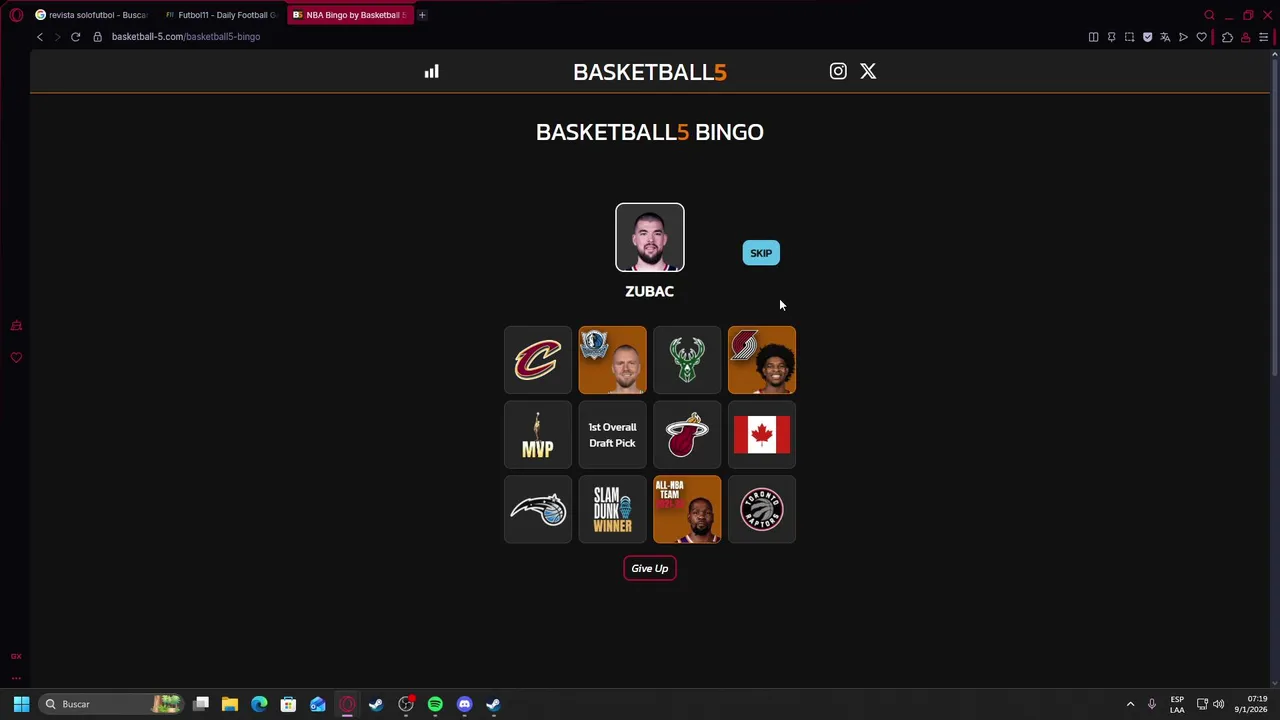Click the address bar URL field
This screenshot has width=1280, height=720.
186,37
